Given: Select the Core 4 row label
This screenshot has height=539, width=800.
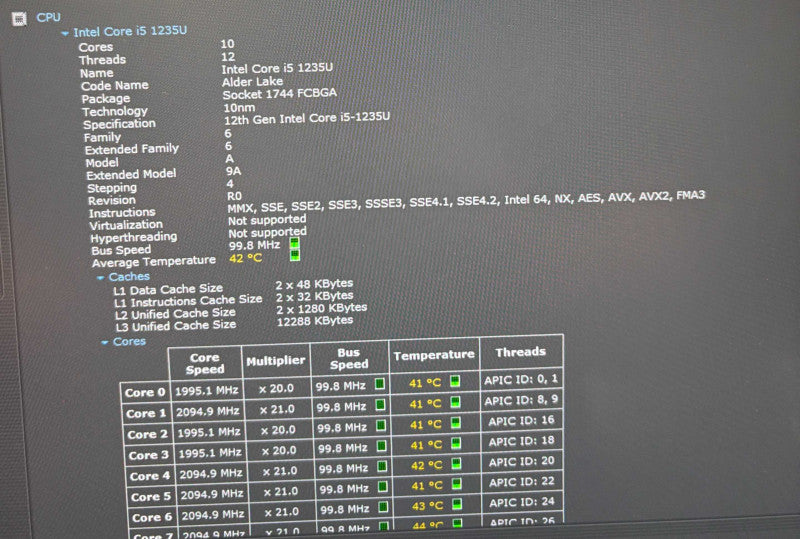Looking at the screenshot, I should (150, 476).
